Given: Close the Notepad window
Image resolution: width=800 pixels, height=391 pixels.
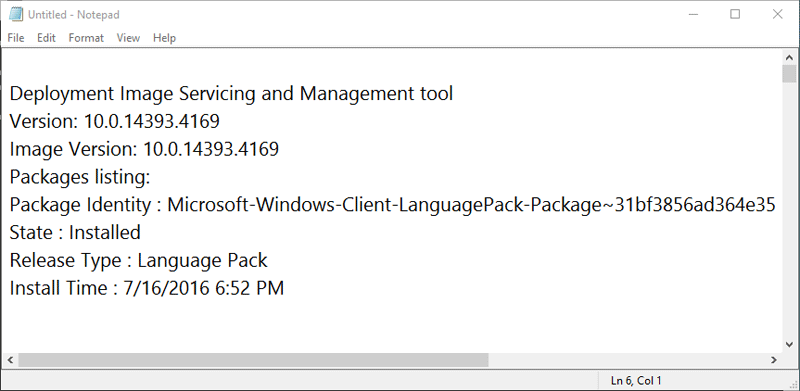Looking at the screenshot, I should (x=777, y=14).
